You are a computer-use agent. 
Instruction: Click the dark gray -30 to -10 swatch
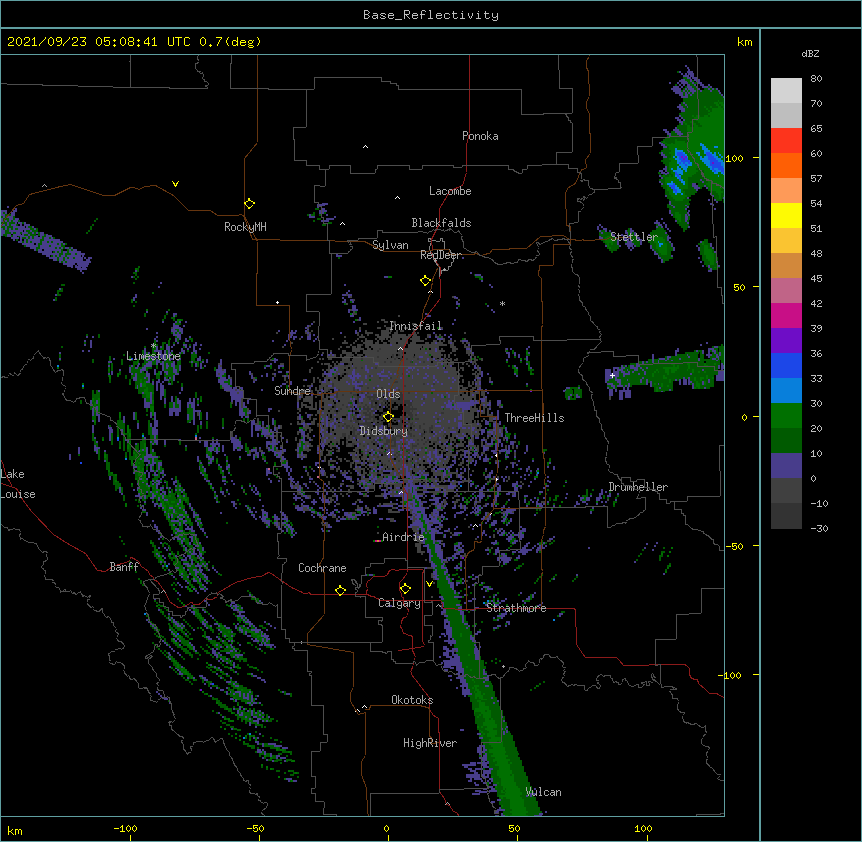coord(786,516)
